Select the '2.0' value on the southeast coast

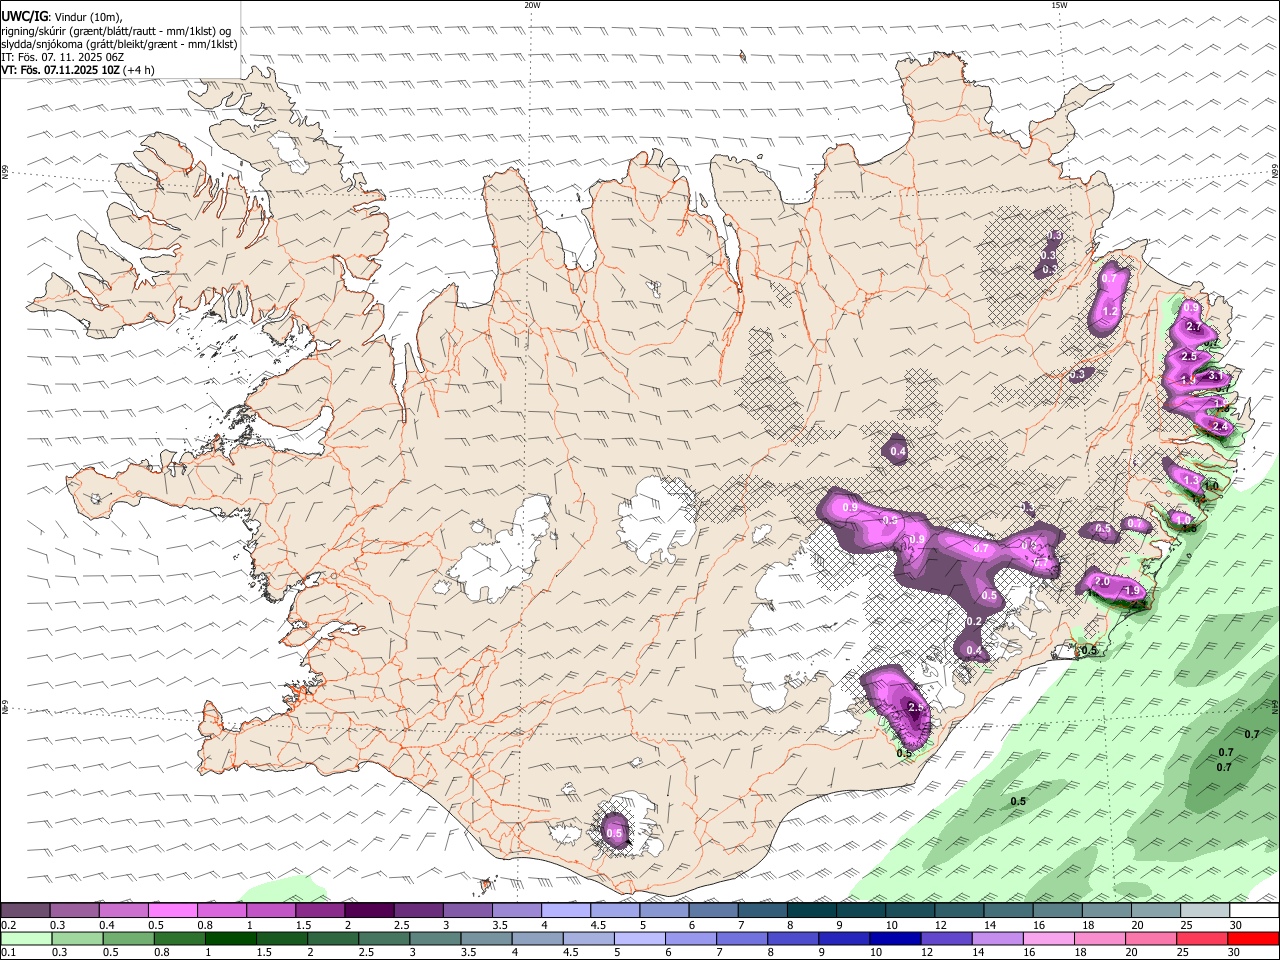coord(1102,582)
